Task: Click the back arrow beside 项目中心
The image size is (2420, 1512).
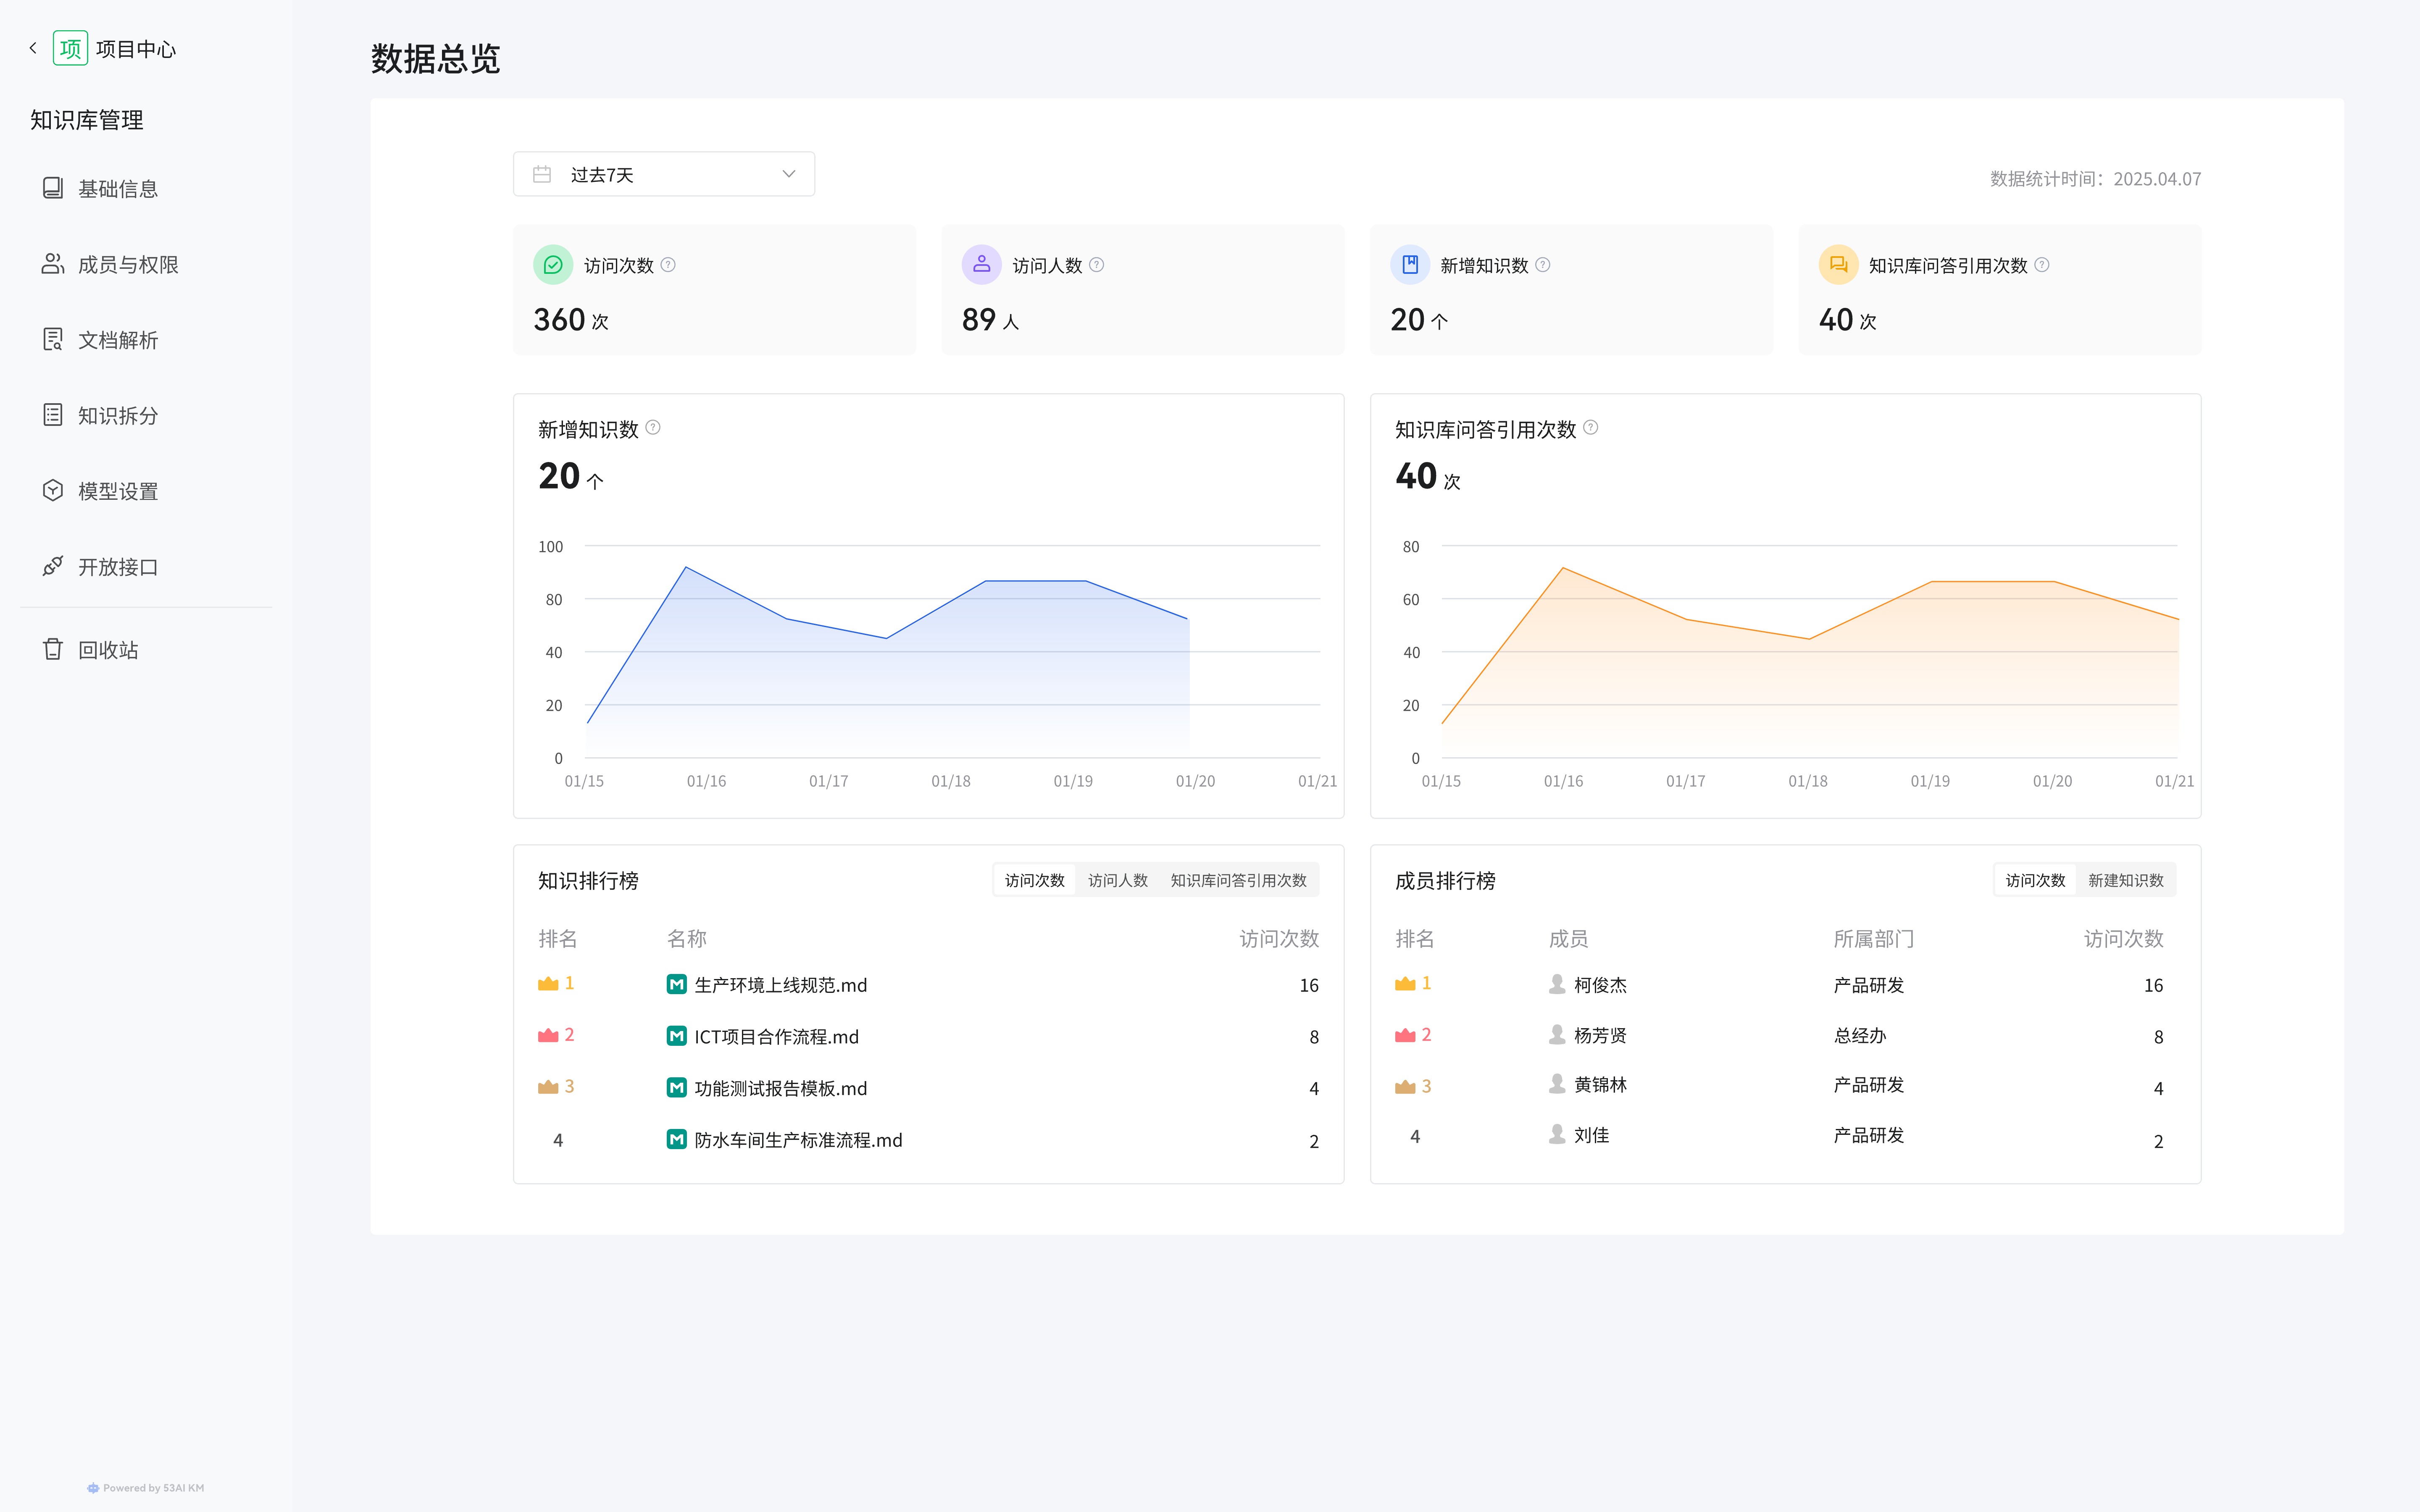Action: pyautogui.click(x=33, y=48)
